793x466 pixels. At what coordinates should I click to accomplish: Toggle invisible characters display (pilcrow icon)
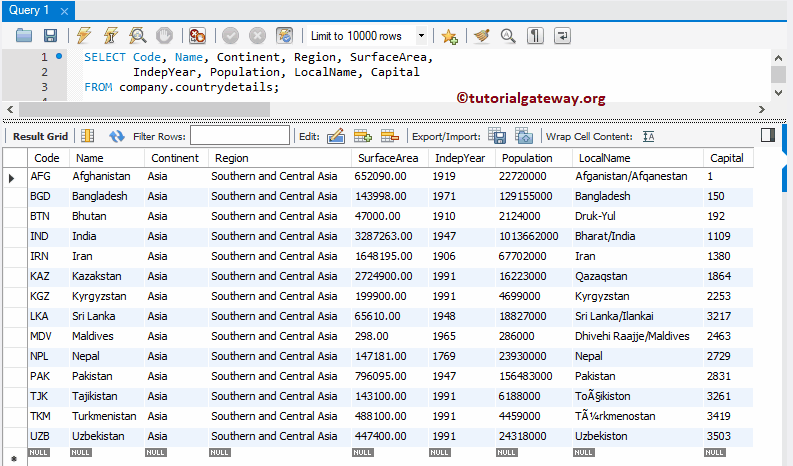(535, 36)
